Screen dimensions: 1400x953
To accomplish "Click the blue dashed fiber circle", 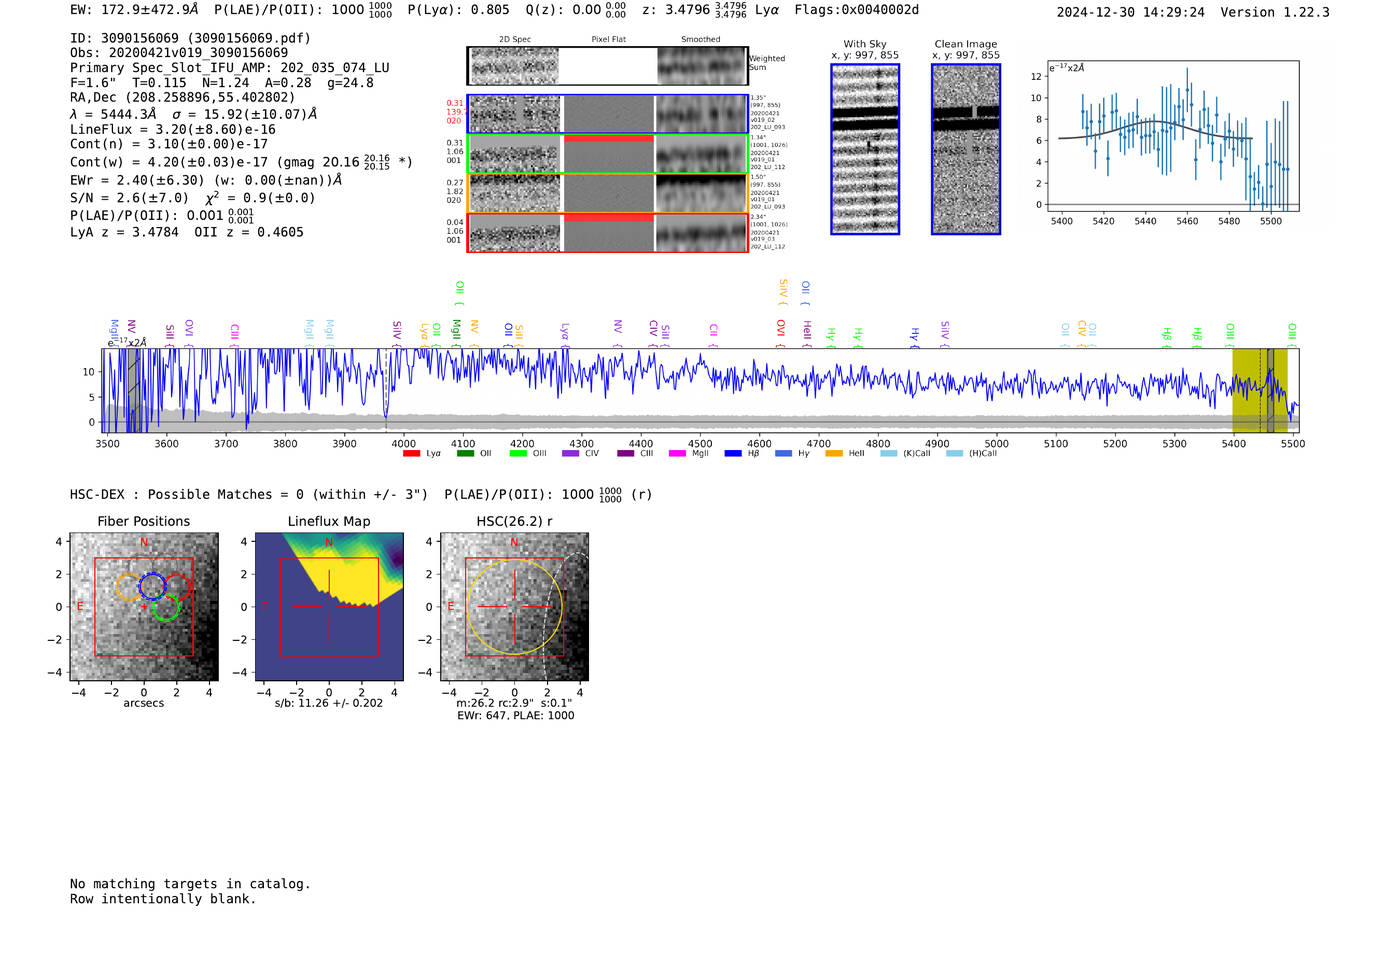I will [x=152, y=587].
